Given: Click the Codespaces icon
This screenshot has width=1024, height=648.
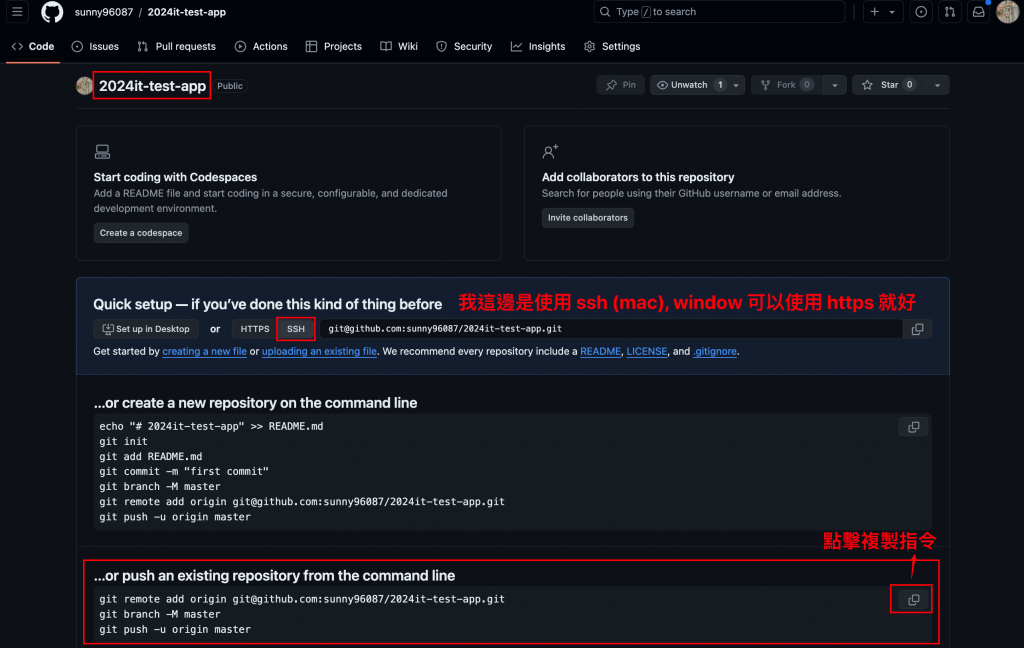Looking at the screenshot, I should (x=103, y=152).
